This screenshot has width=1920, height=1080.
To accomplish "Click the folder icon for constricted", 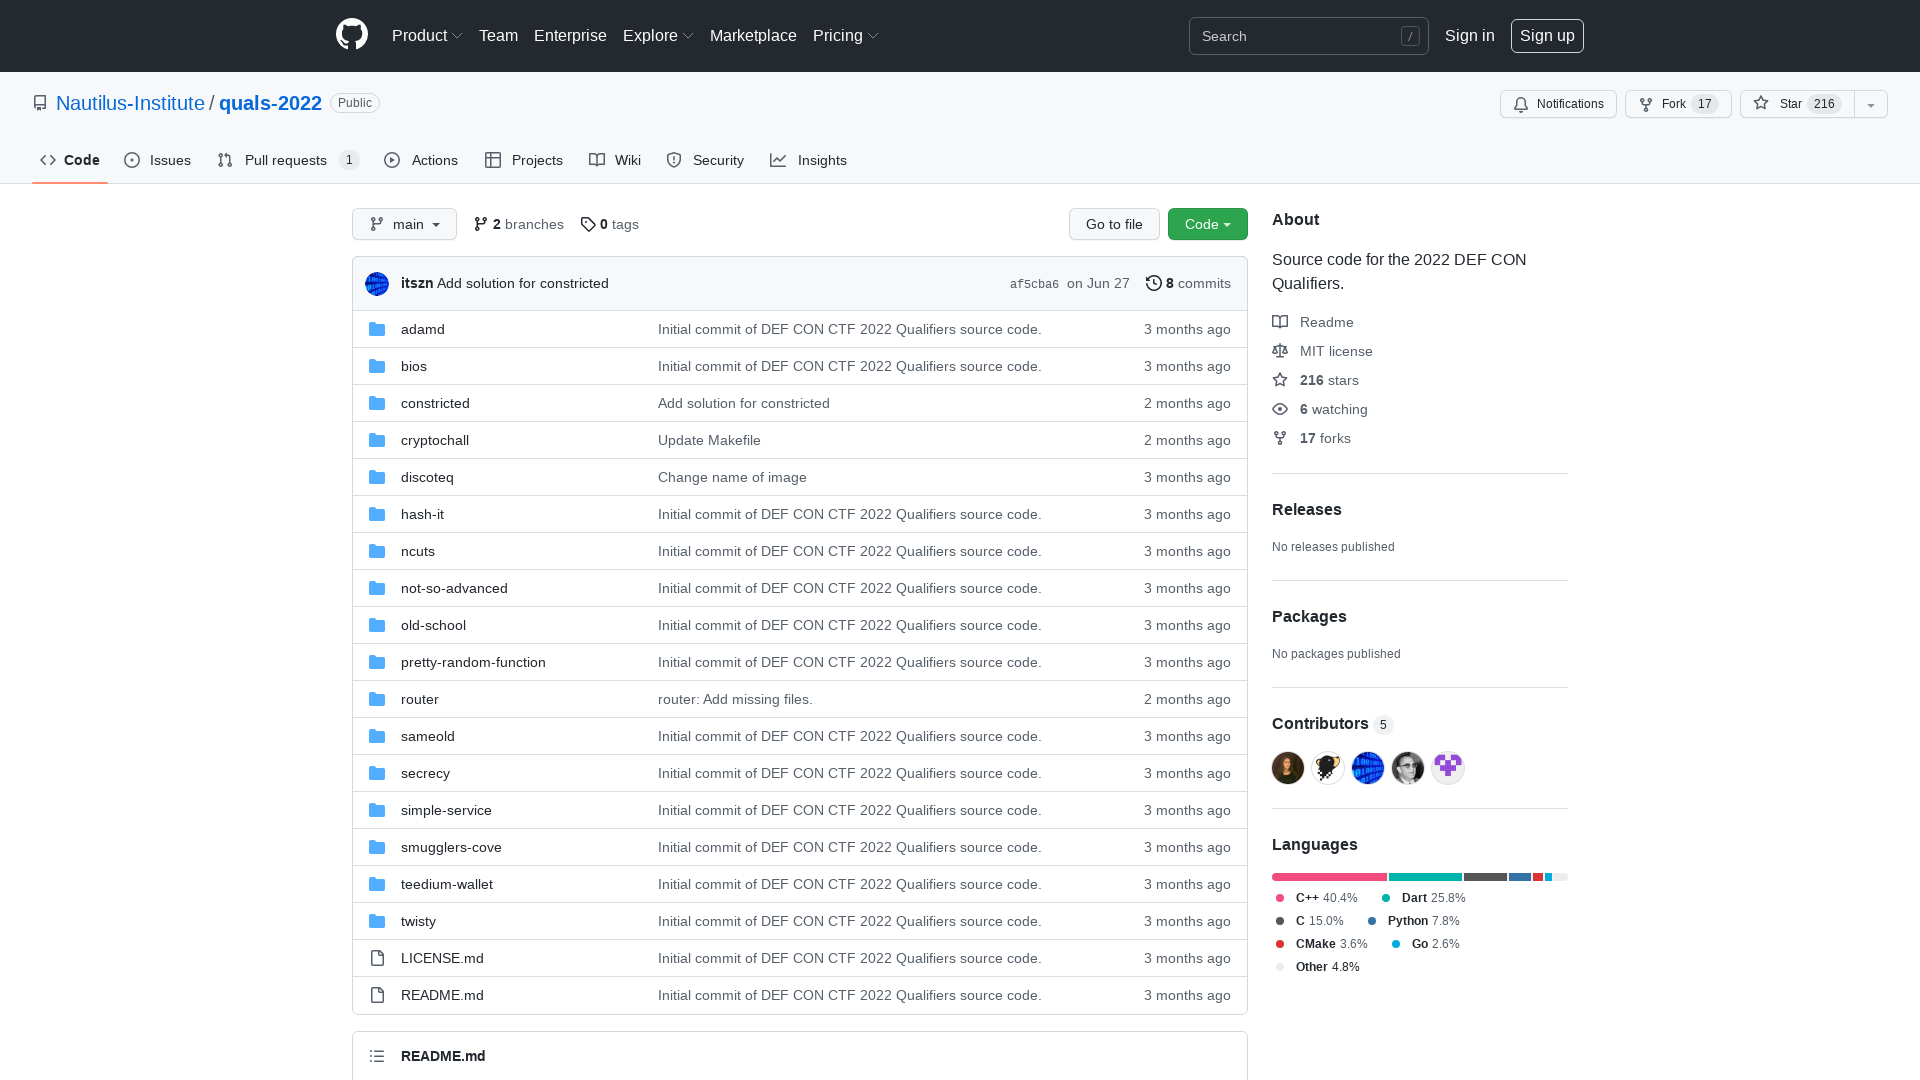I will click(377, 403).
